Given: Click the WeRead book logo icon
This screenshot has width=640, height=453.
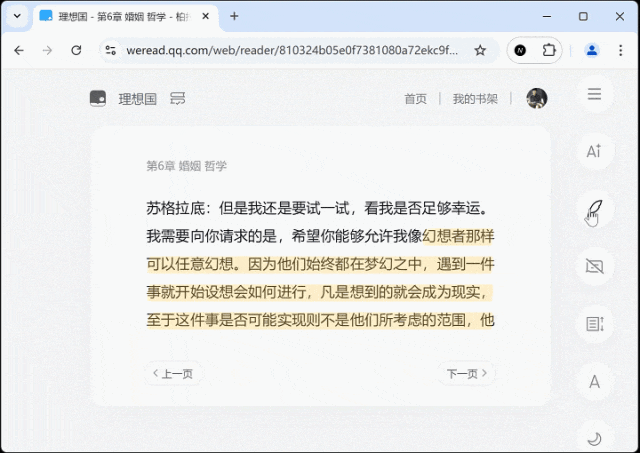Looking at the screenshot, I should click(x=98, y=98).
